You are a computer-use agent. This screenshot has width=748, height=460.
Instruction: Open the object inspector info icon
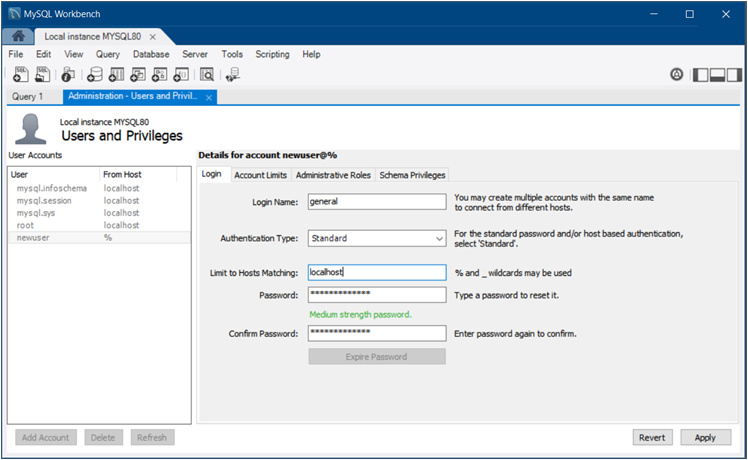(x=68, y=74)
